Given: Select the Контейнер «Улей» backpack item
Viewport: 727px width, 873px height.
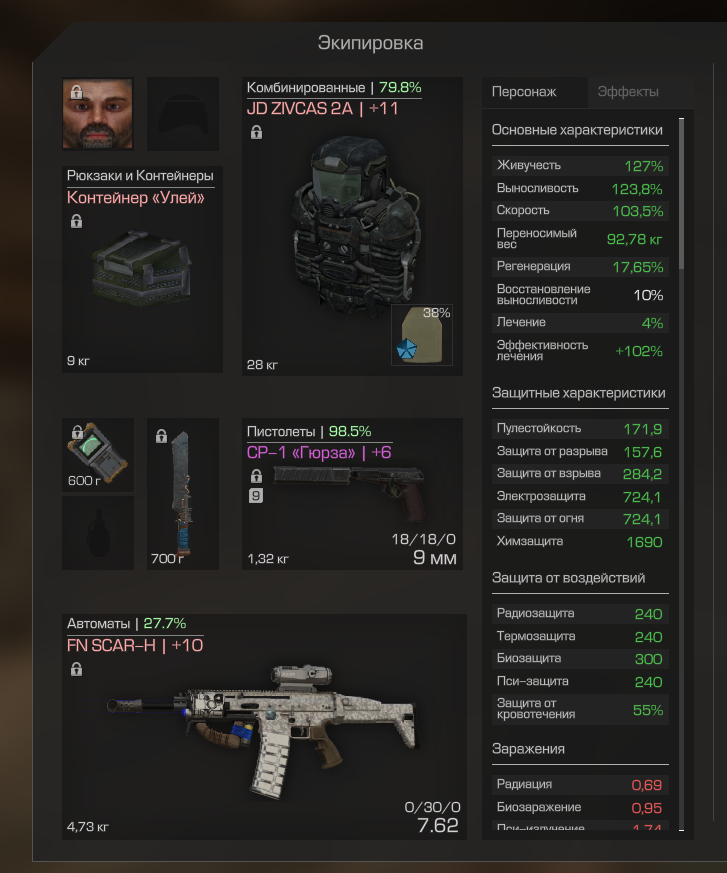Looking at the screenshot, I should pos(142,269).
